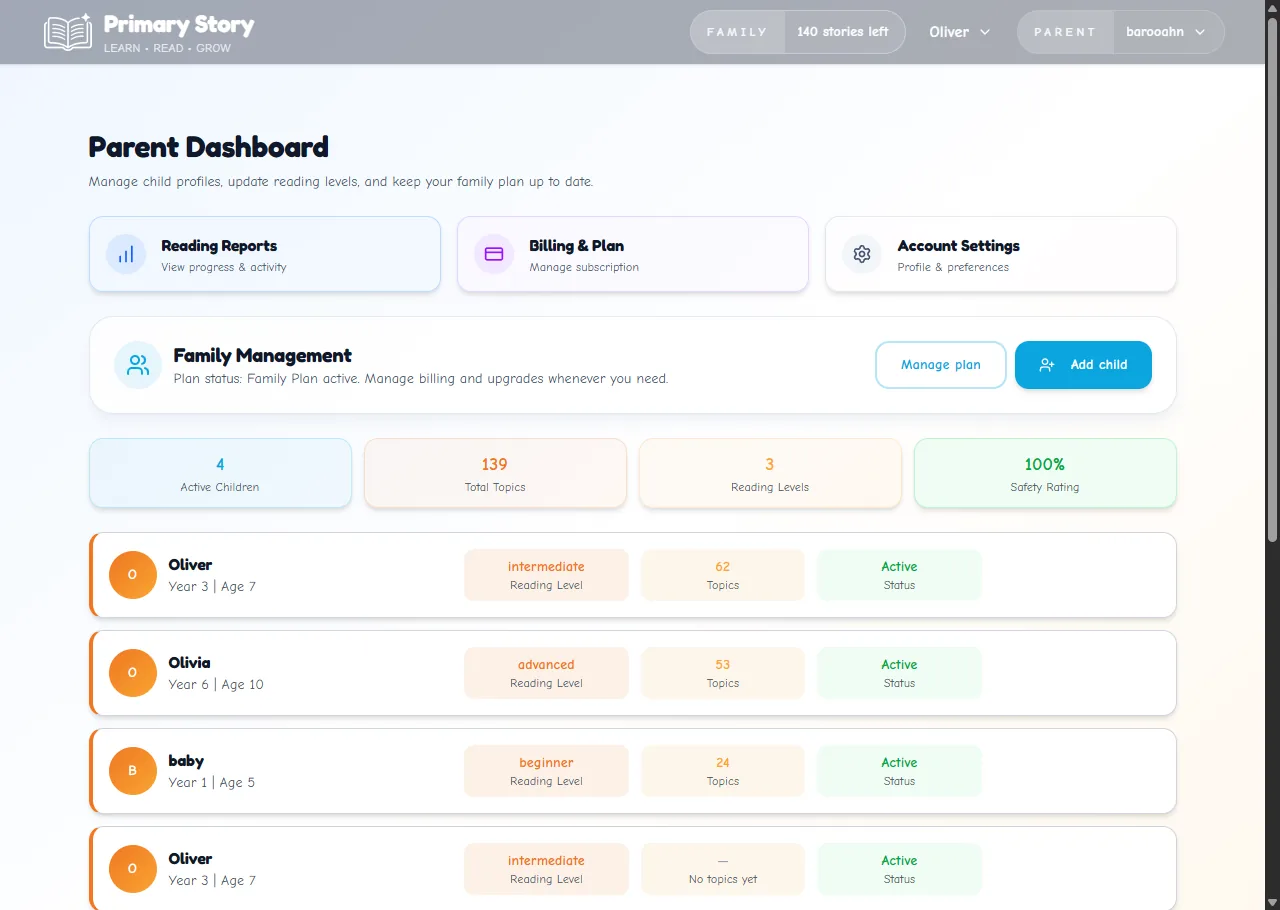The width and height of the screenshot is (1280, 910).
Task: Select the Active Children stat card
Action: tap(220, 473)
